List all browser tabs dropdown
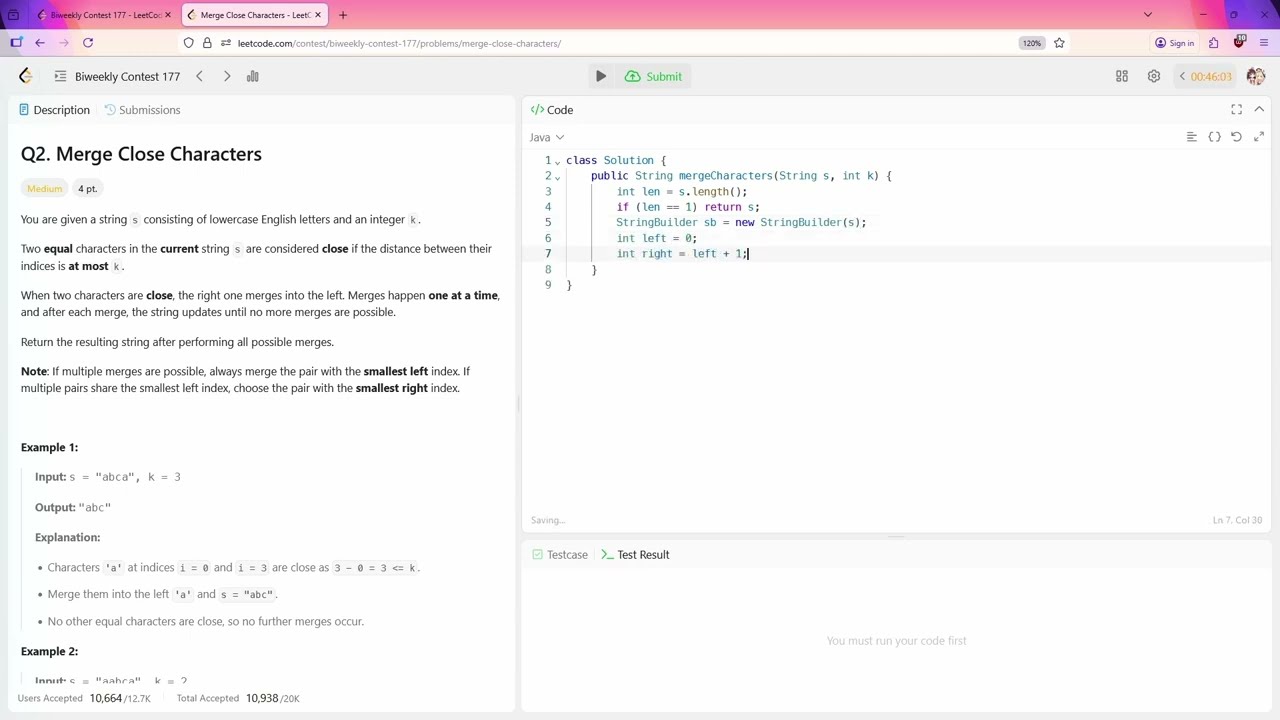The image size is (1280, 720). tap(1148, 15)
